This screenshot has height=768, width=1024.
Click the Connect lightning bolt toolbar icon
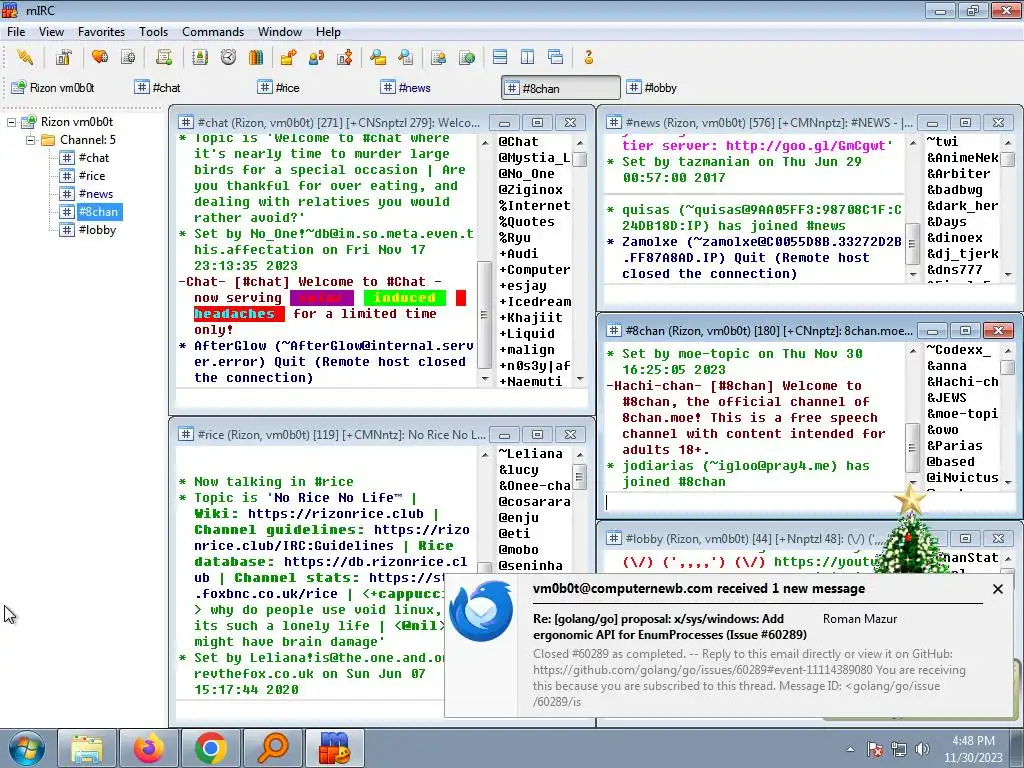25,57
